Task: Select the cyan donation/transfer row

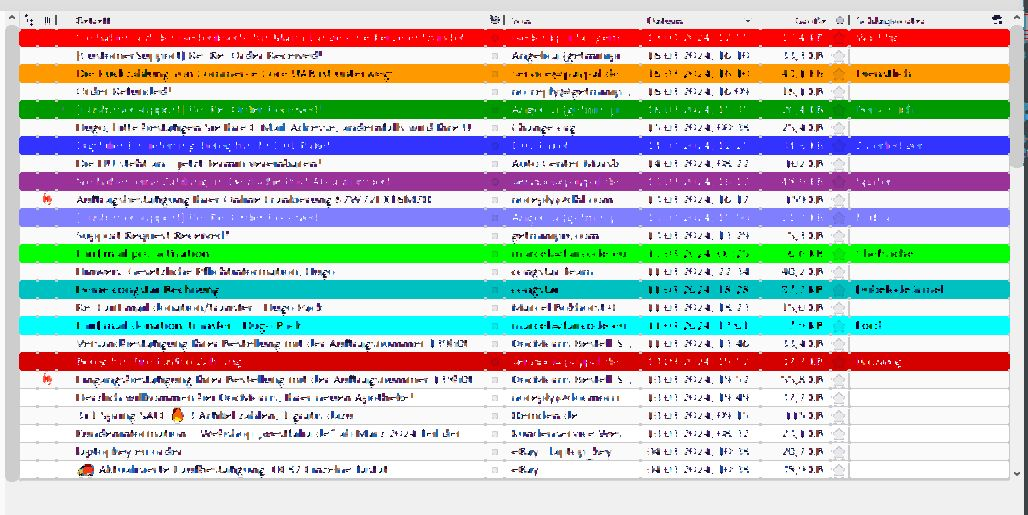Action: click(514, 325)
